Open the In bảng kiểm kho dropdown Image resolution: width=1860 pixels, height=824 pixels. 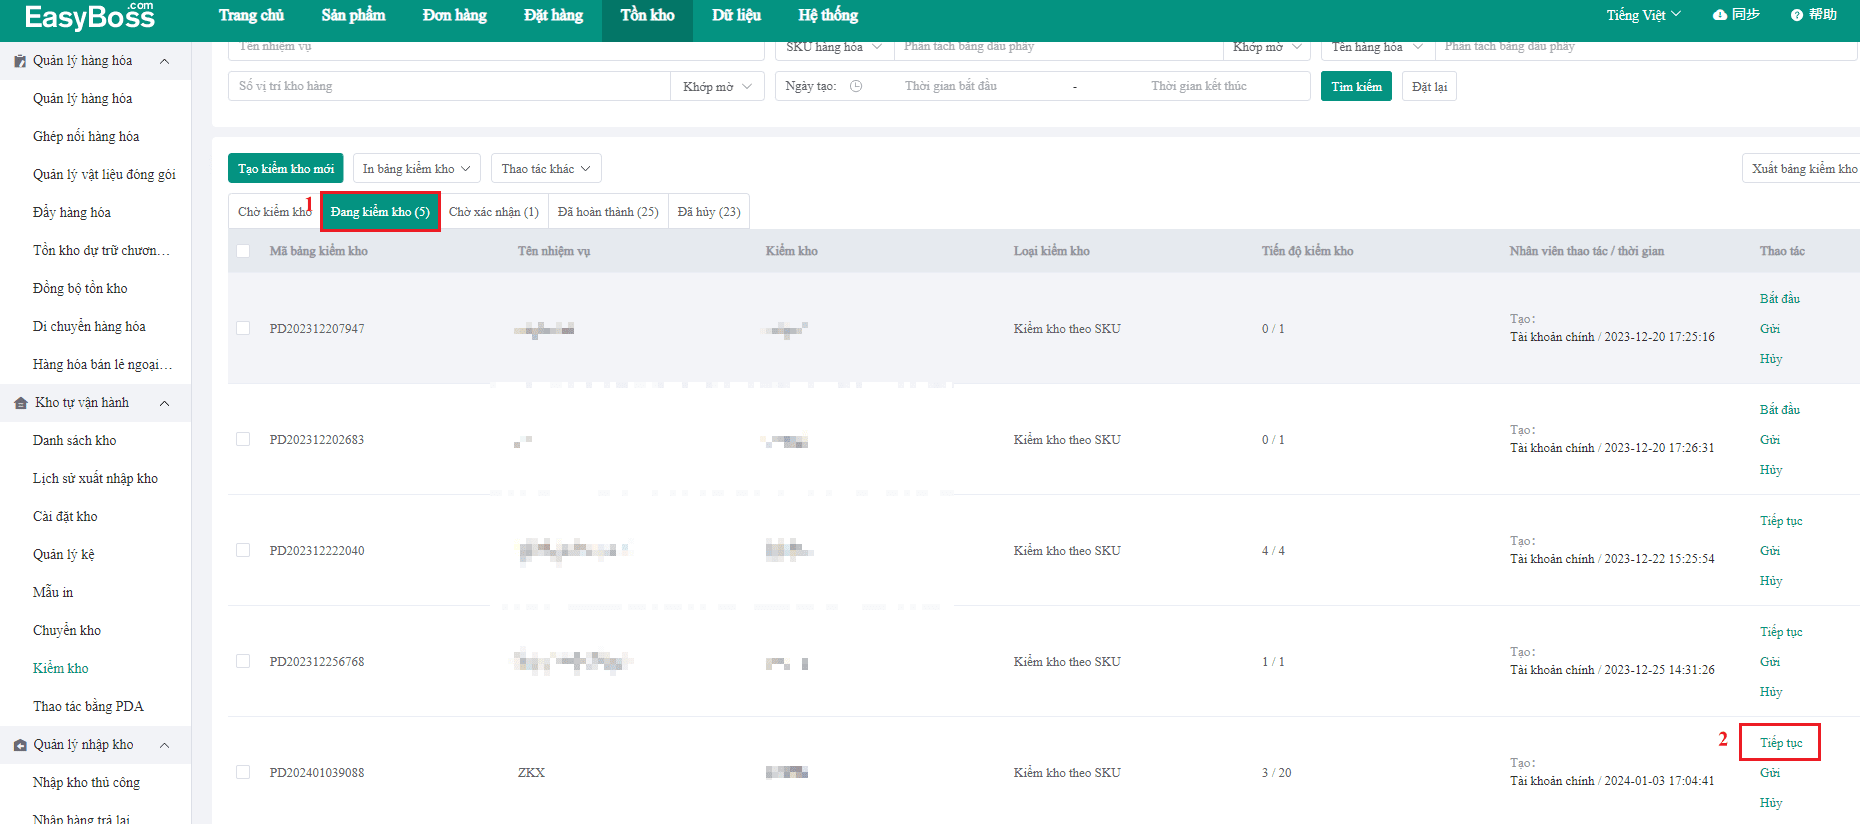[x=417, y=168]
